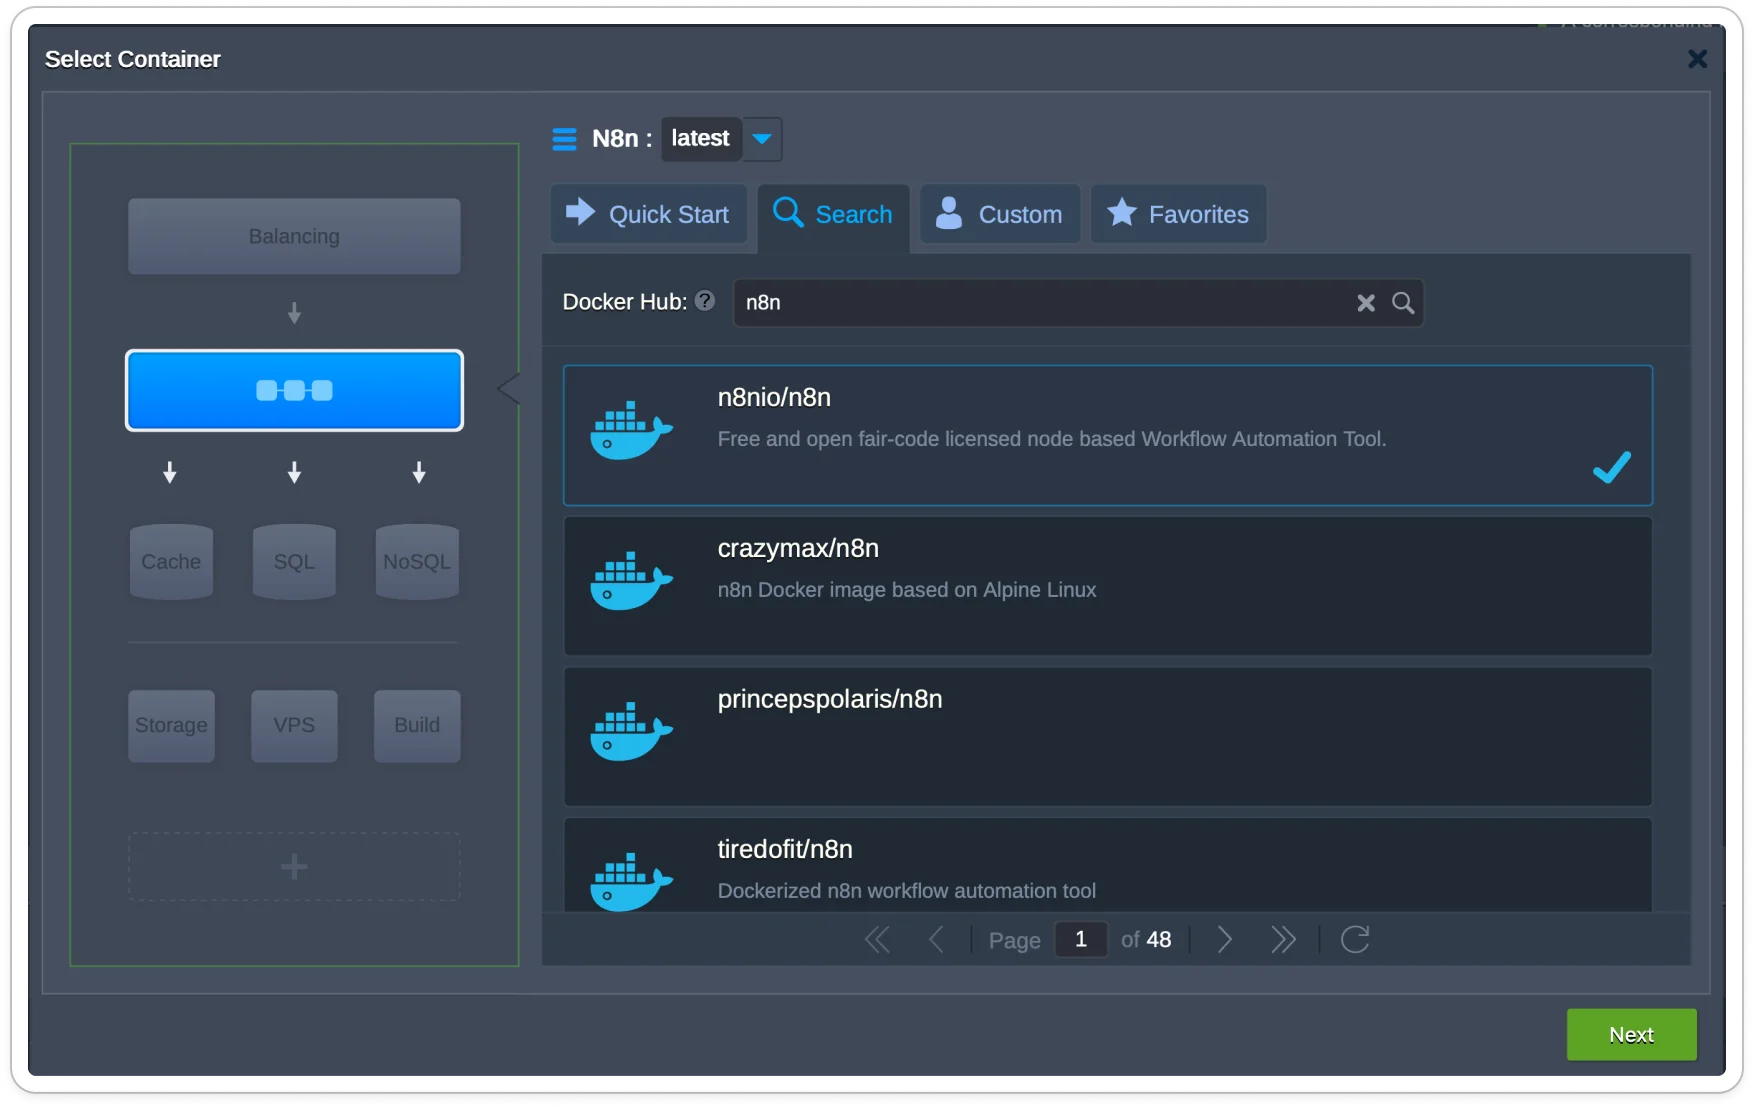The height and width of the screenshot is (1108, 1754).
Task: Select the crazymax/n8n image result
Action: (x=1107, y=586)
